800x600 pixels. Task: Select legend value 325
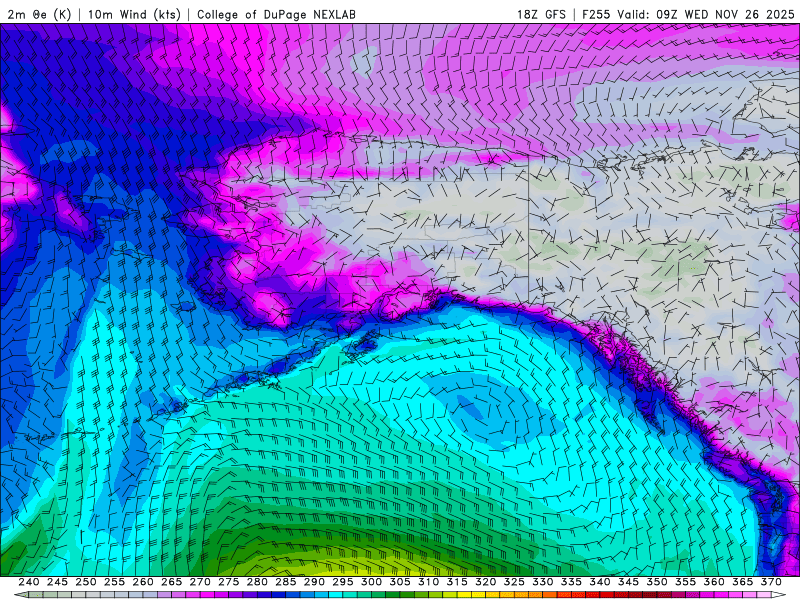(x=514, y=582)
